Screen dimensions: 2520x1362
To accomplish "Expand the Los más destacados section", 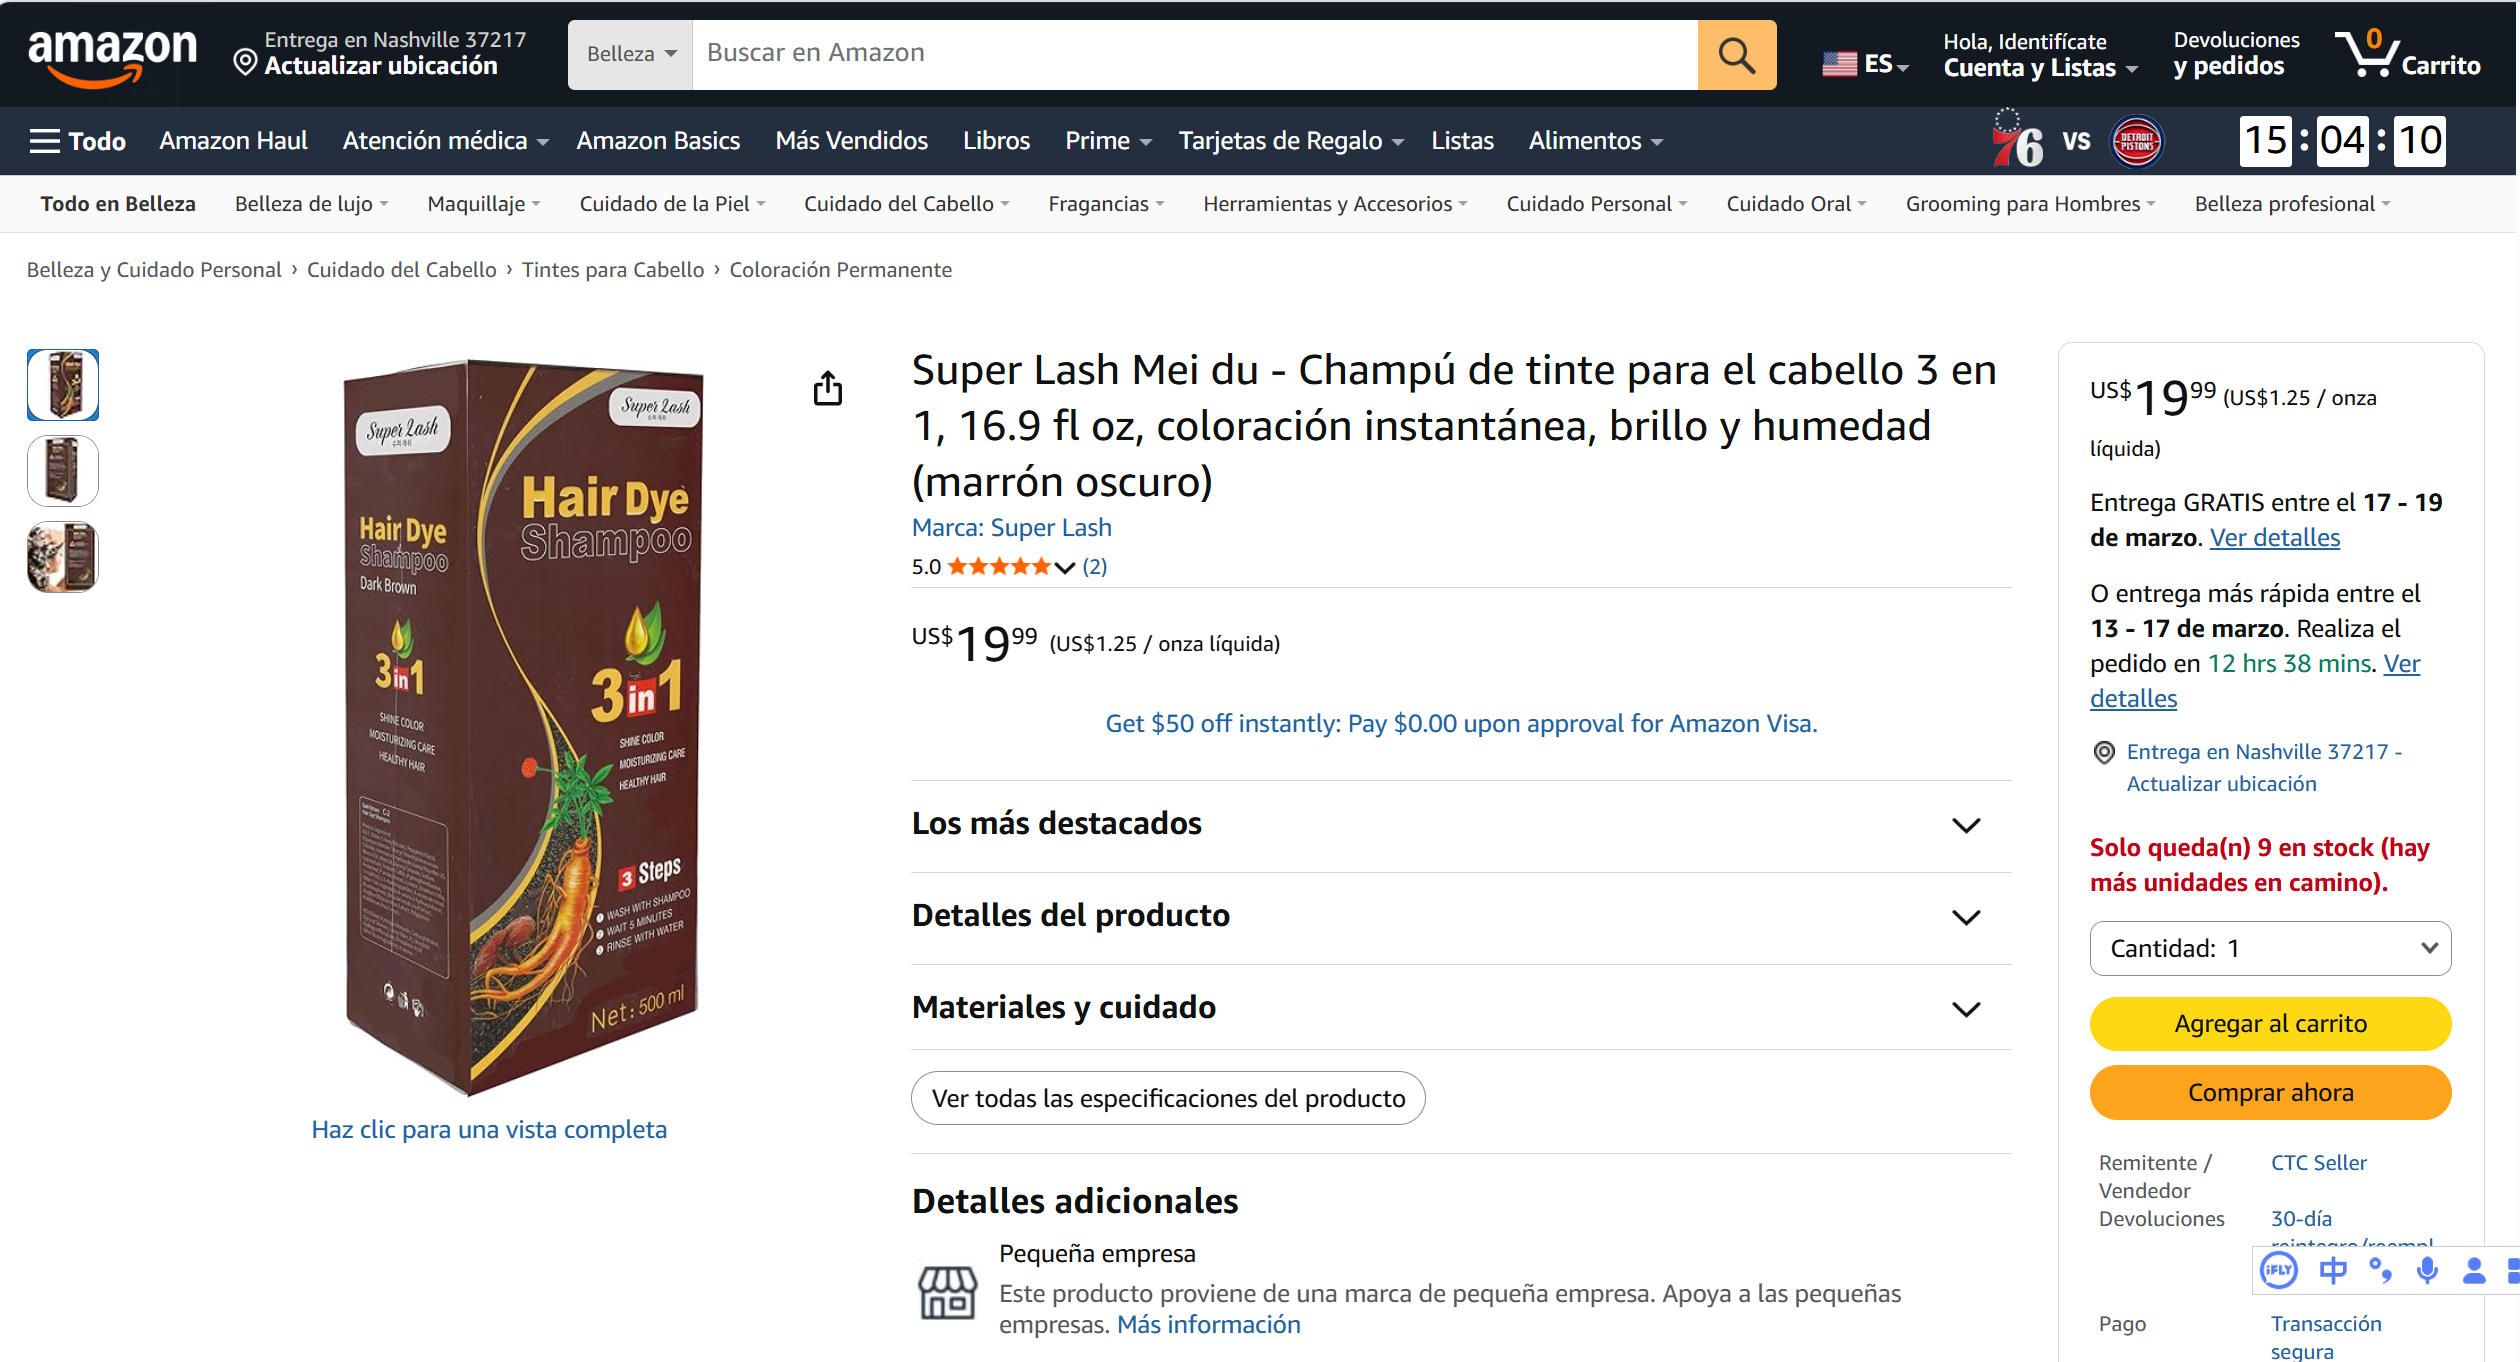I will pos(1461,824).
